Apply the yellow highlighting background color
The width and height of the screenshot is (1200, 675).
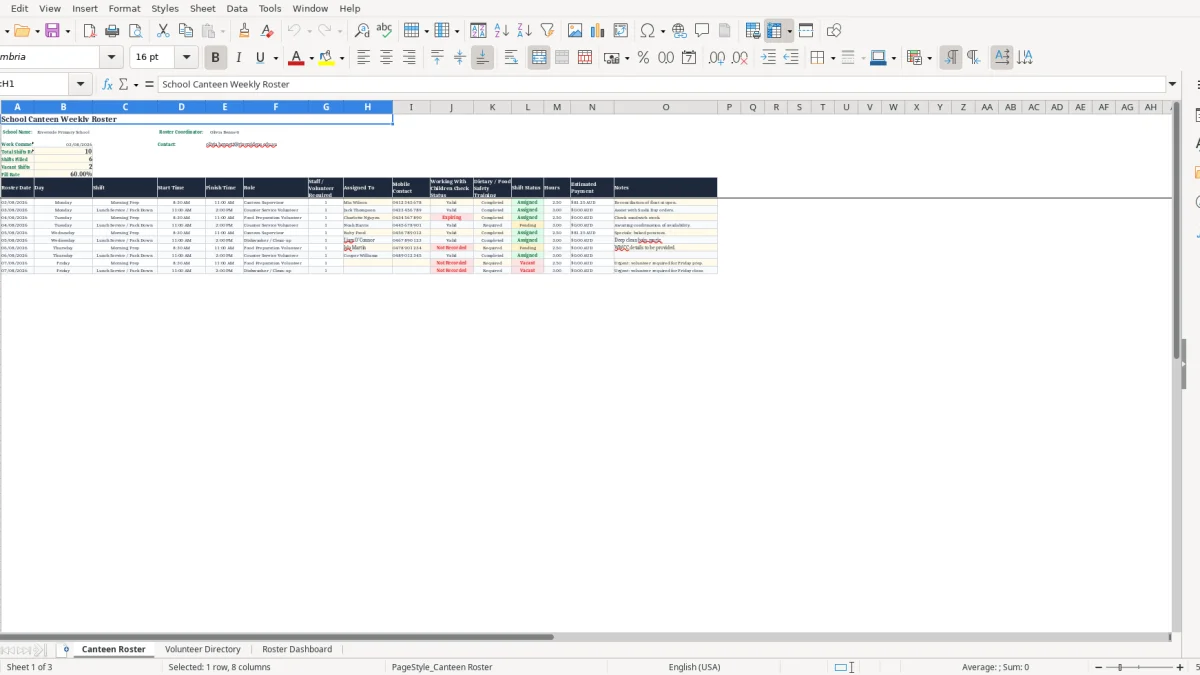click(x=326, y=58)
